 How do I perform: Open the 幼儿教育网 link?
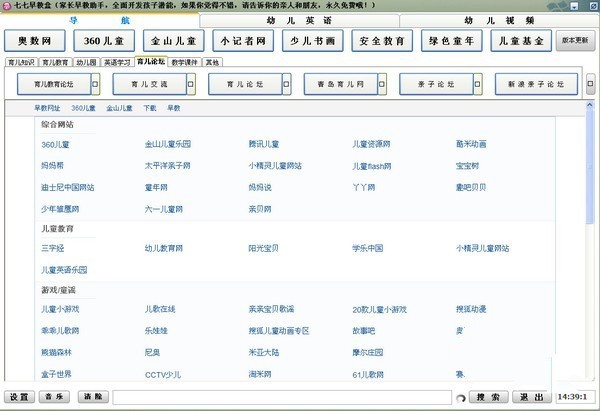164,248
